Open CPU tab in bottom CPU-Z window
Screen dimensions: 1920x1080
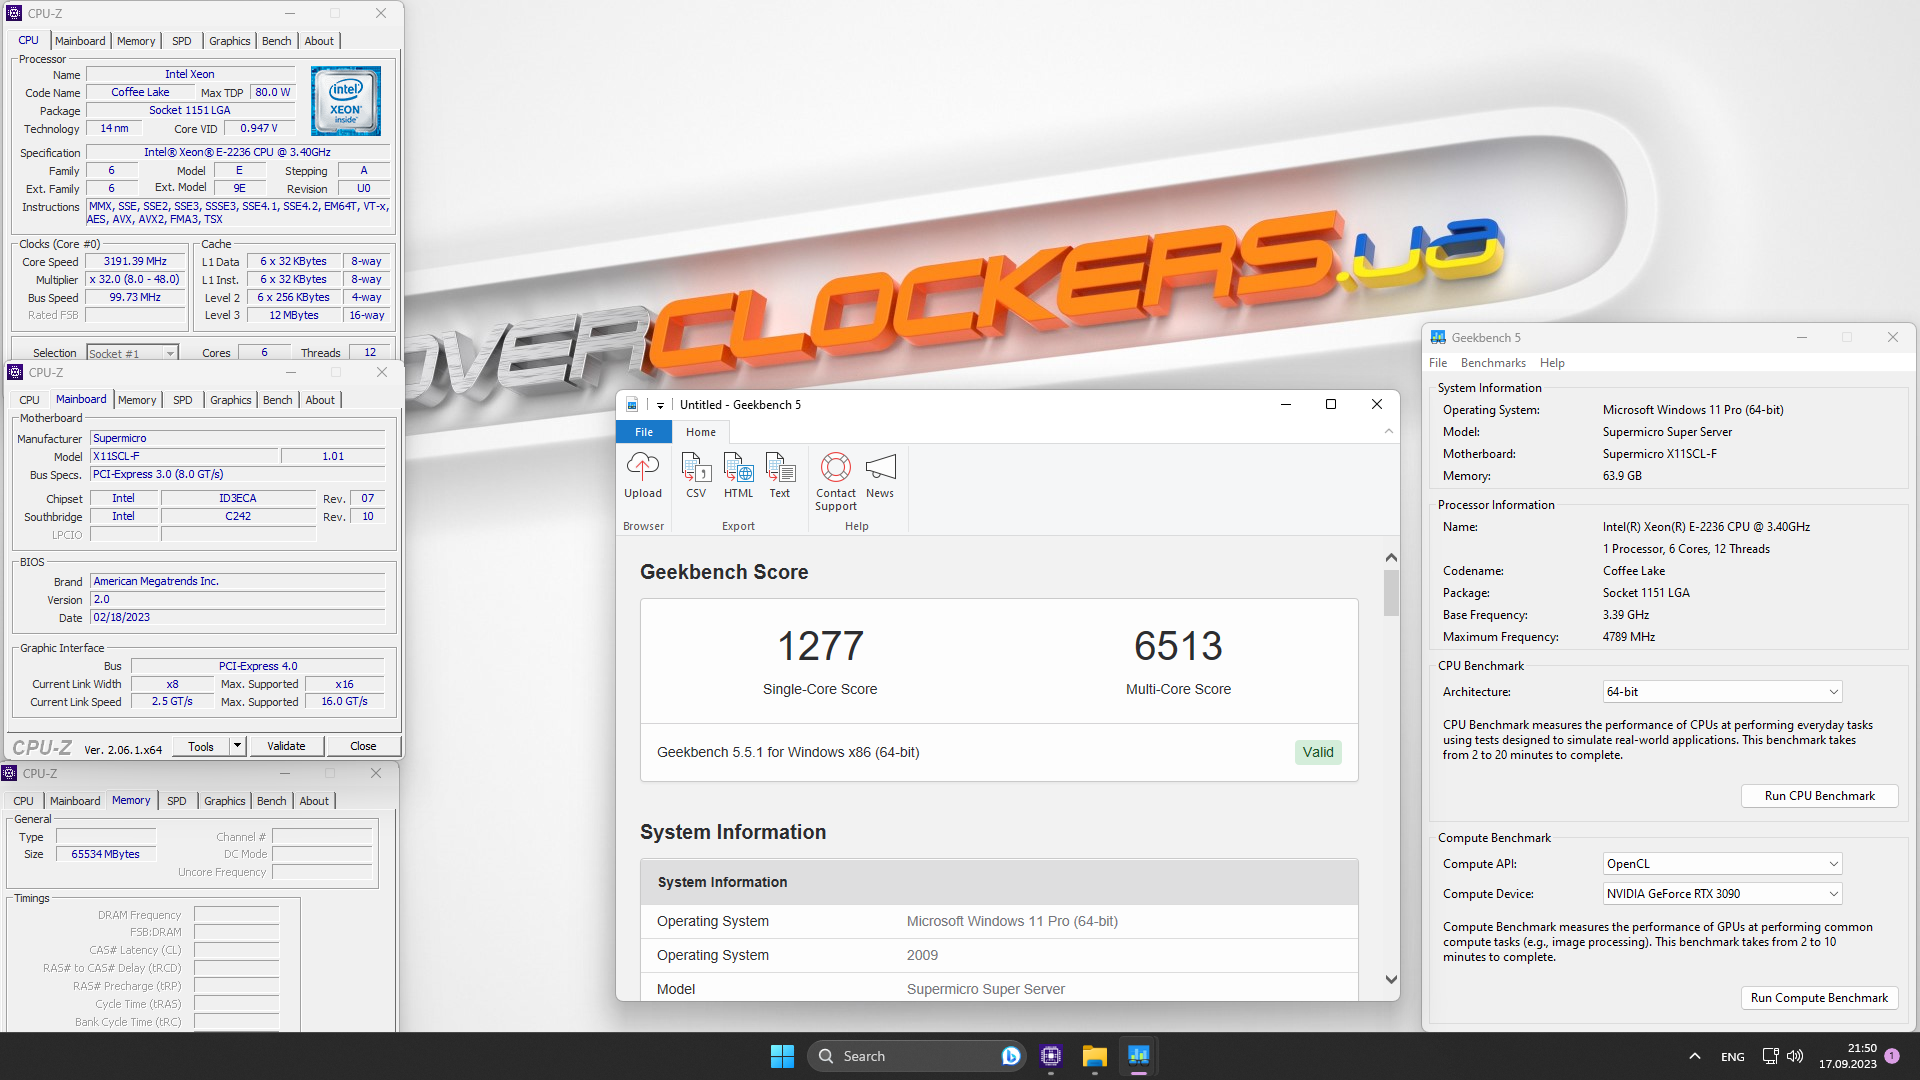[x=23, y=801]
